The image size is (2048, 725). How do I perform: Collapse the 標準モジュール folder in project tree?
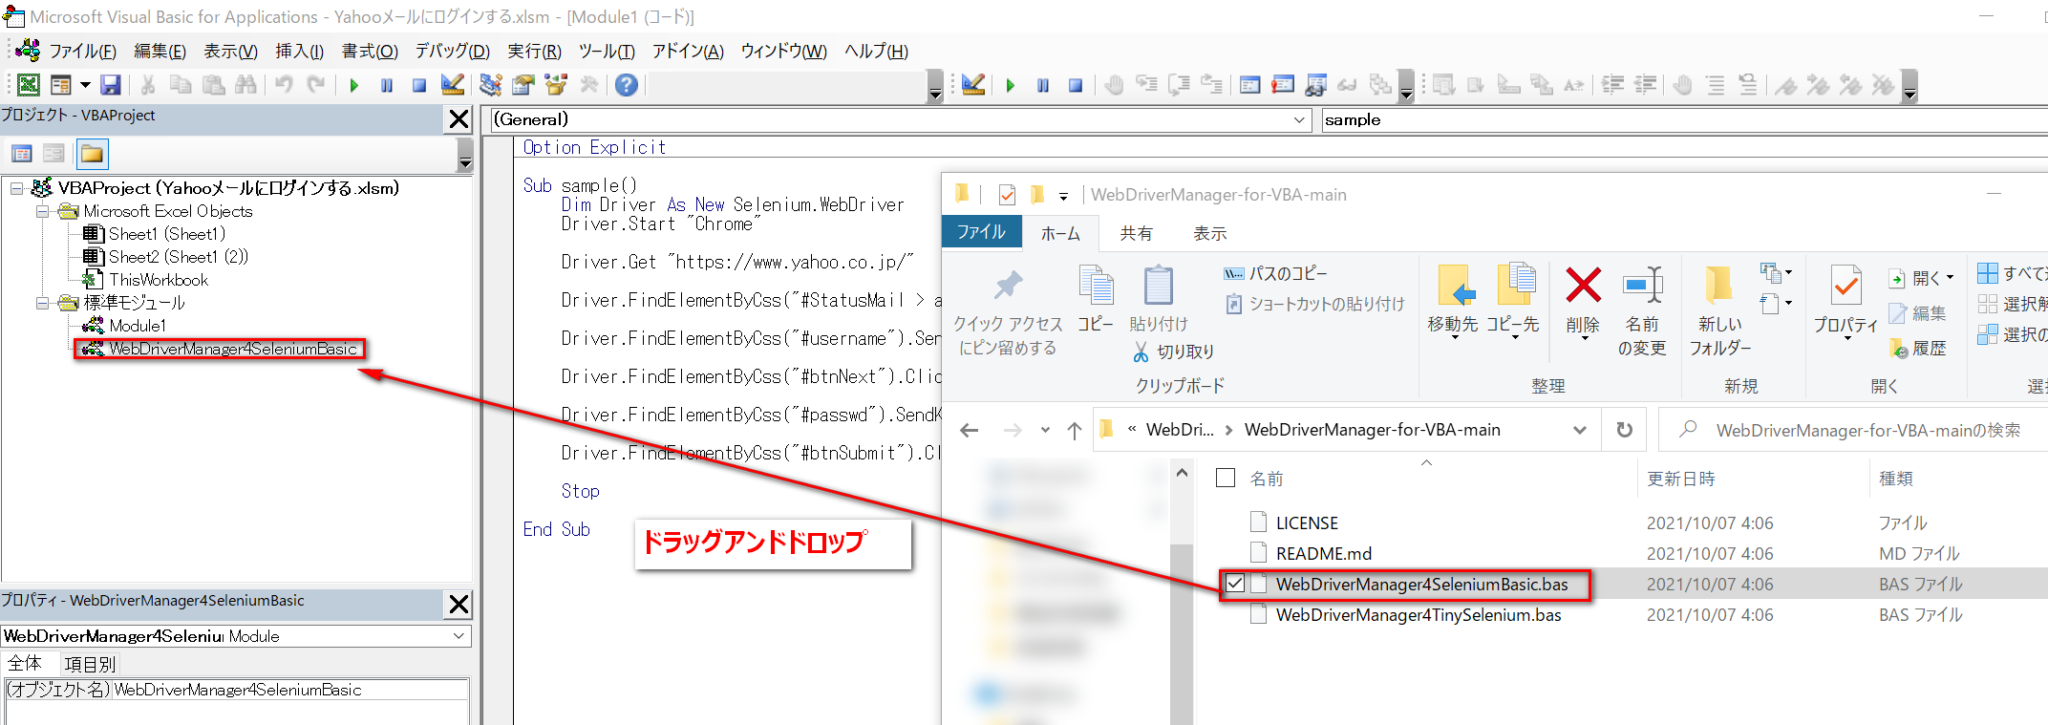coord(43,303)
